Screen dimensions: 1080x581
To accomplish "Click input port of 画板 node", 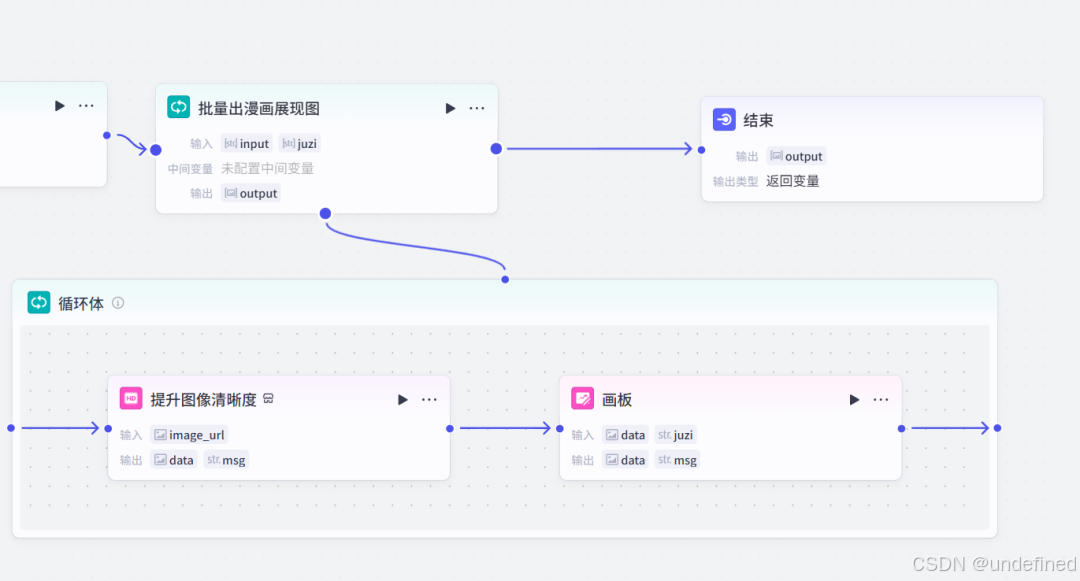I will [559, 428].
